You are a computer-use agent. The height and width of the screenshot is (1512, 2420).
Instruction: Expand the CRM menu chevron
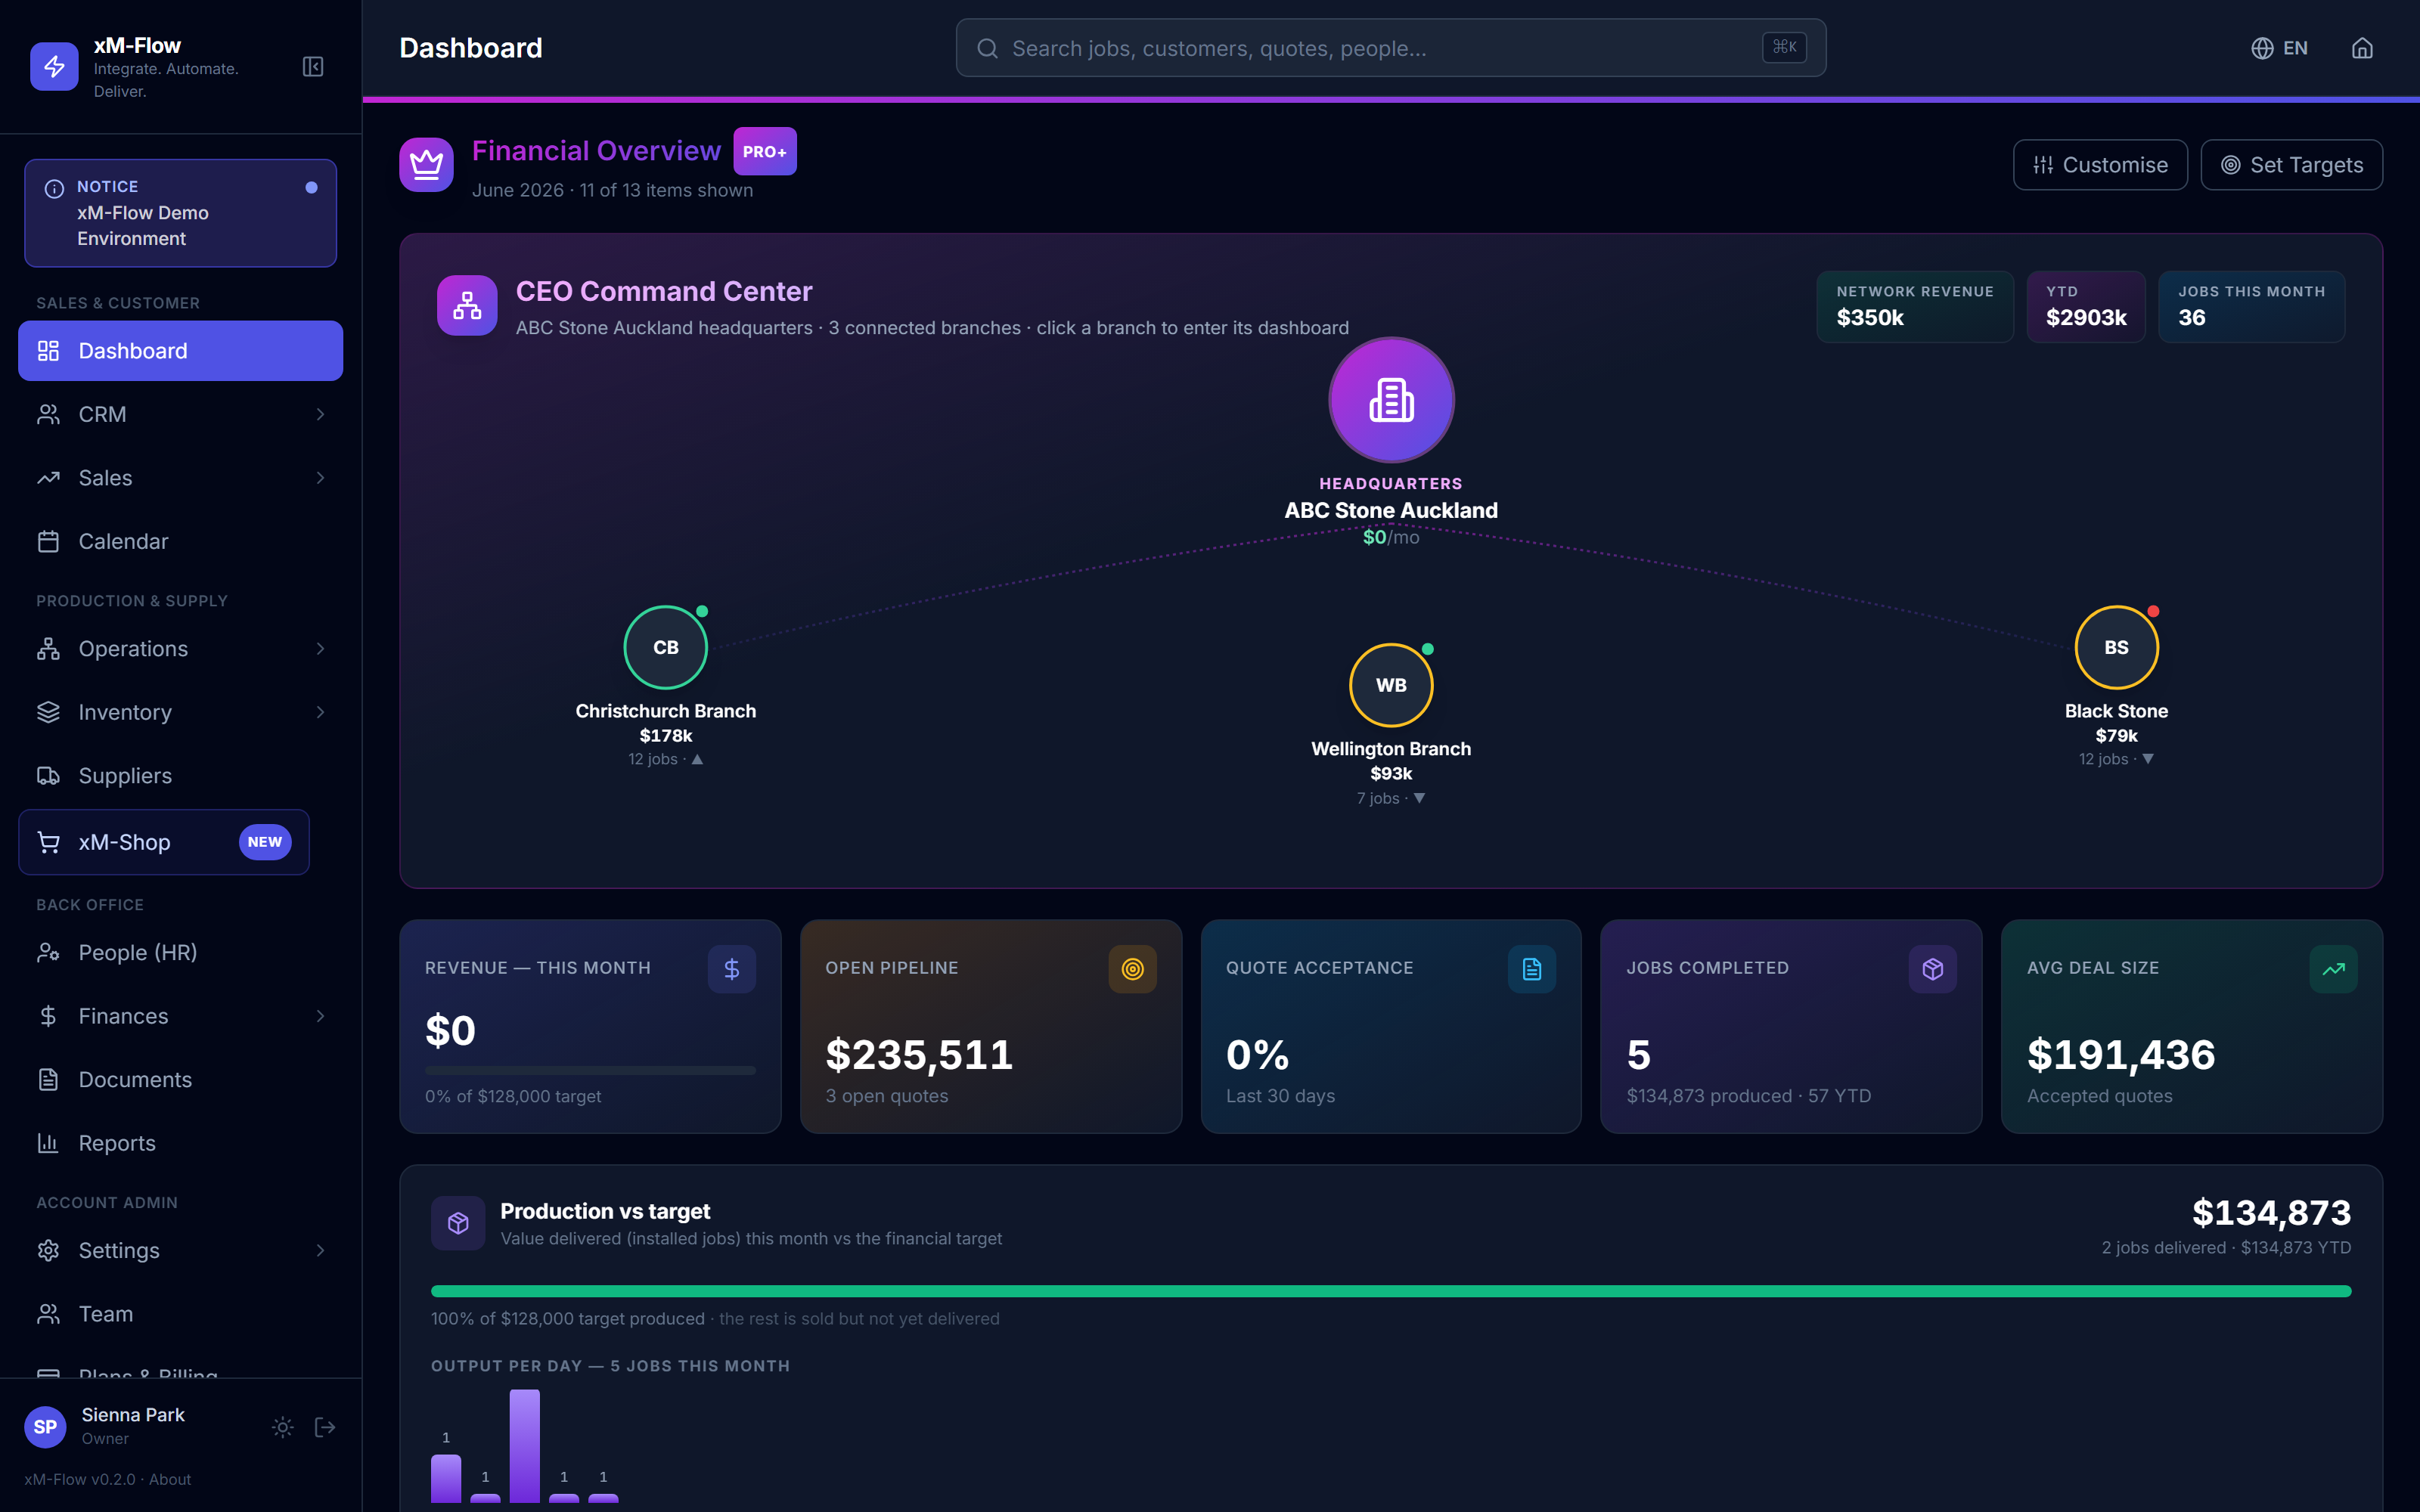tap(320, 414)
